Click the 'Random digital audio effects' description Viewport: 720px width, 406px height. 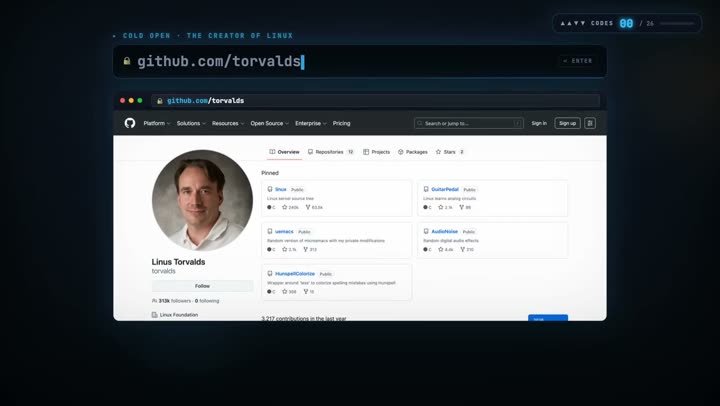tap(451, 241)
